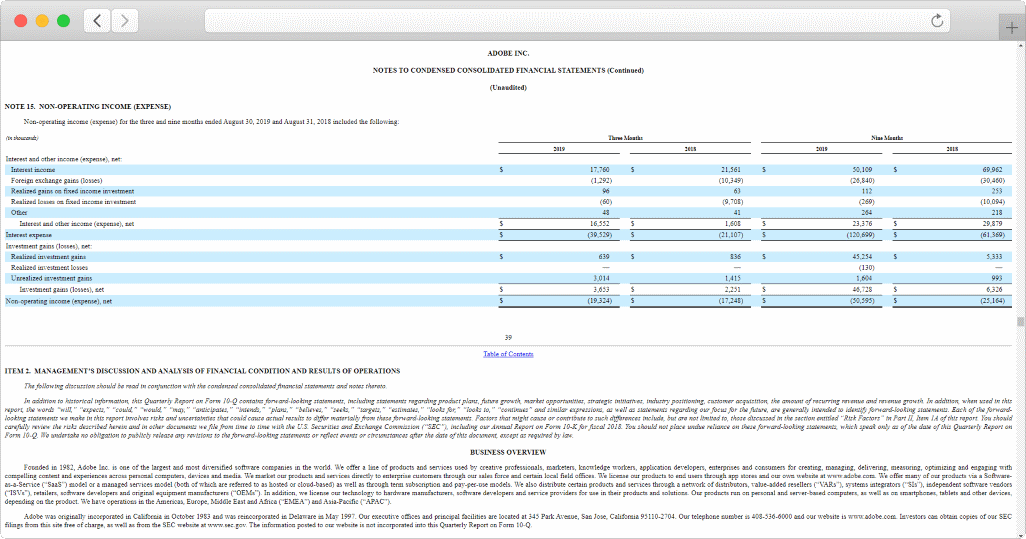This screenshot has width=1026, height=539.
Task: Click the back navigation arrow
Action: click(97, 20)
